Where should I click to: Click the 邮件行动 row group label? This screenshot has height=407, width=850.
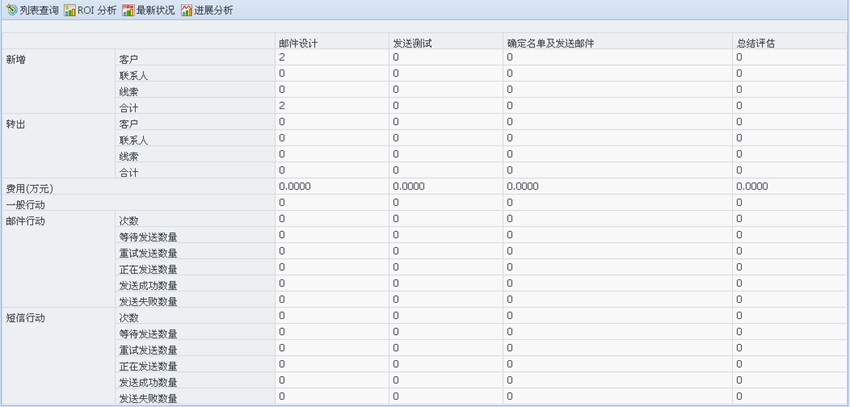[x=25, y=221]
